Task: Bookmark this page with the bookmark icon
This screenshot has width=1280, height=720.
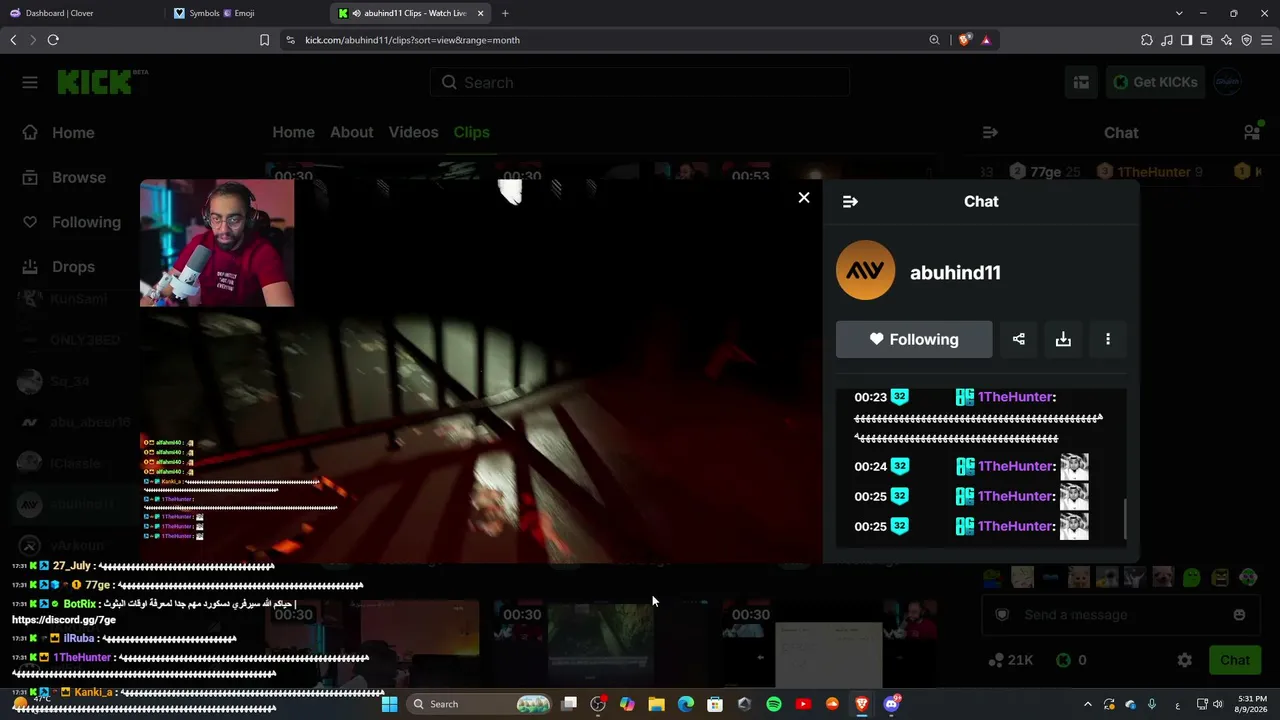Action: pyautogui.click(x=264, y=40)
